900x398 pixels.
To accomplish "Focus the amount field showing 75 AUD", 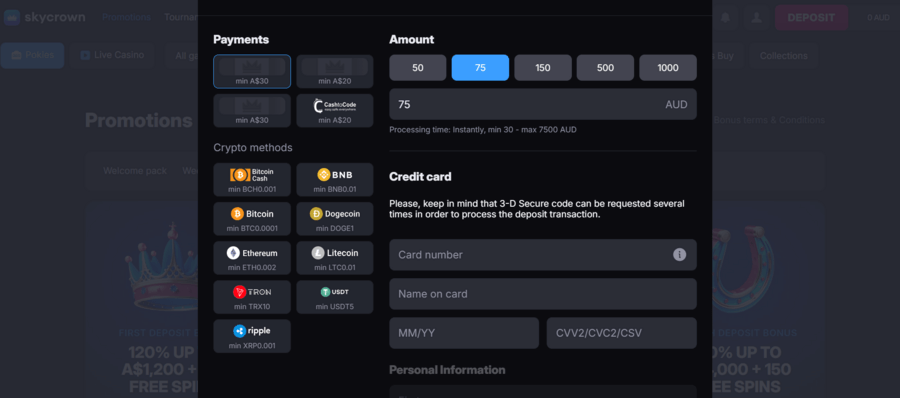I will 542,105.
